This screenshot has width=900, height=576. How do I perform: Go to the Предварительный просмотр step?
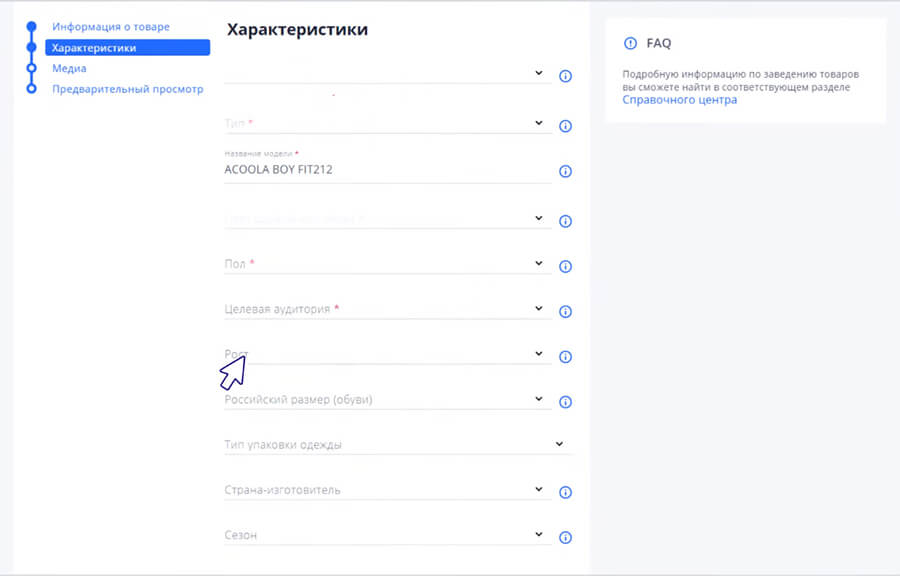pyautogui.click(x=128, y=88)
